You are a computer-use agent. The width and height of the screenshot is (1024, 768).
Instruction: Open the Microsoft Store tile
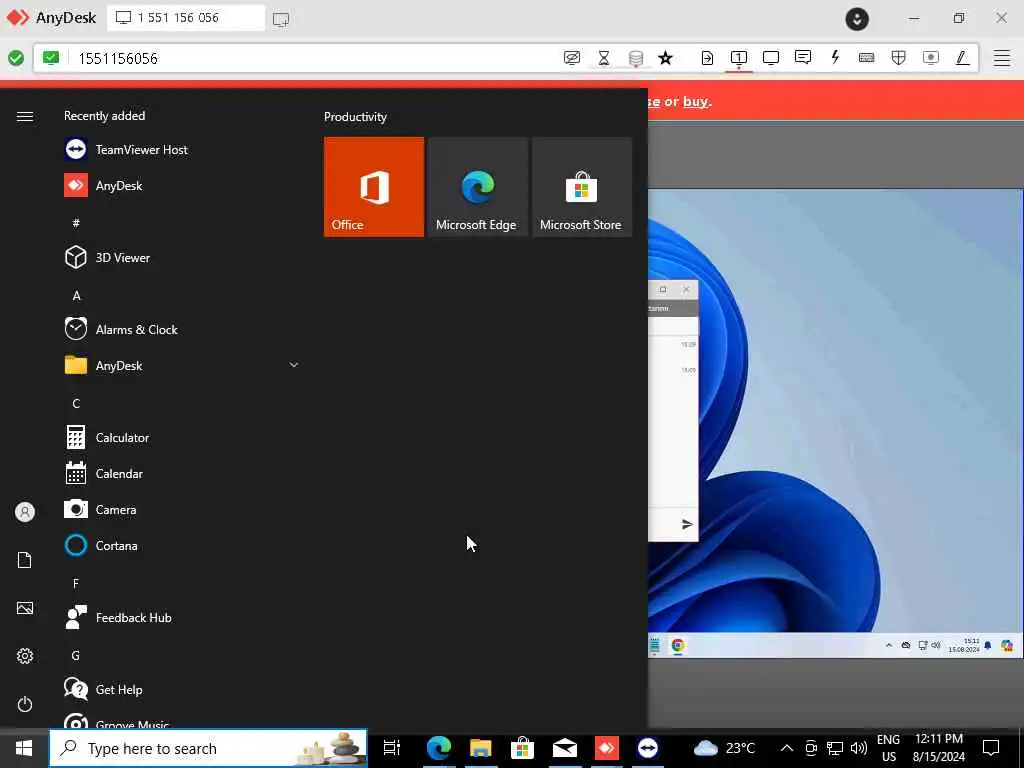tap(582, 187)
